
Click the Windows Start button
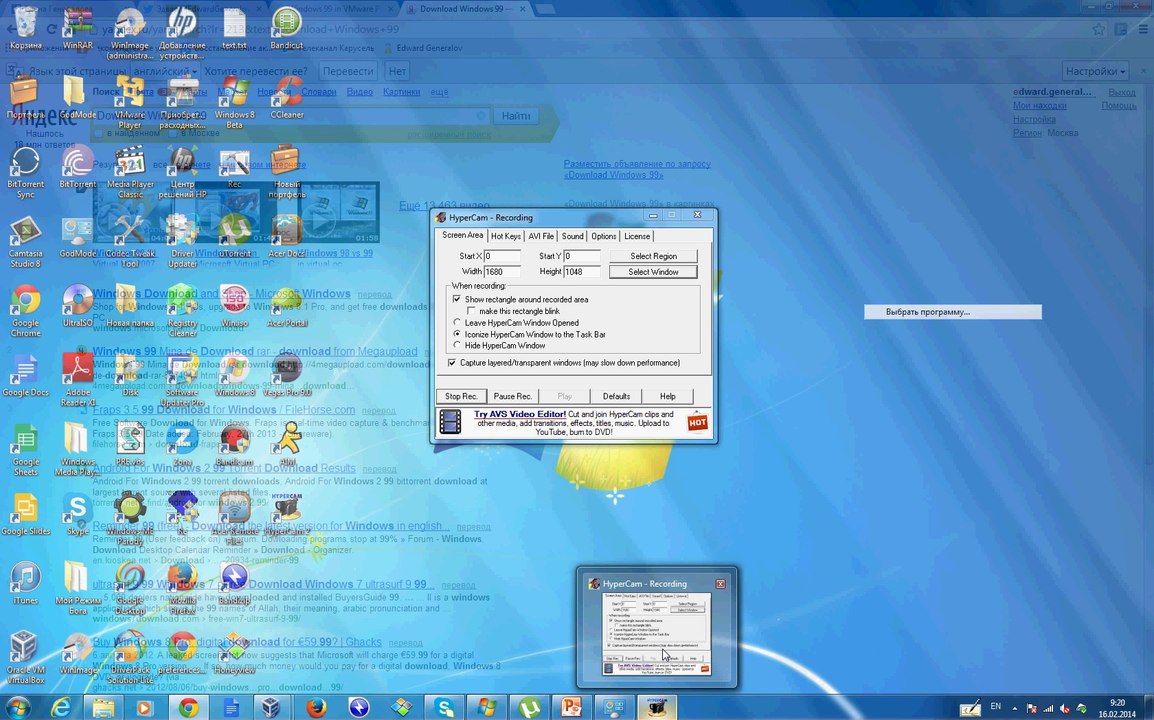click(x=16, y=707)
